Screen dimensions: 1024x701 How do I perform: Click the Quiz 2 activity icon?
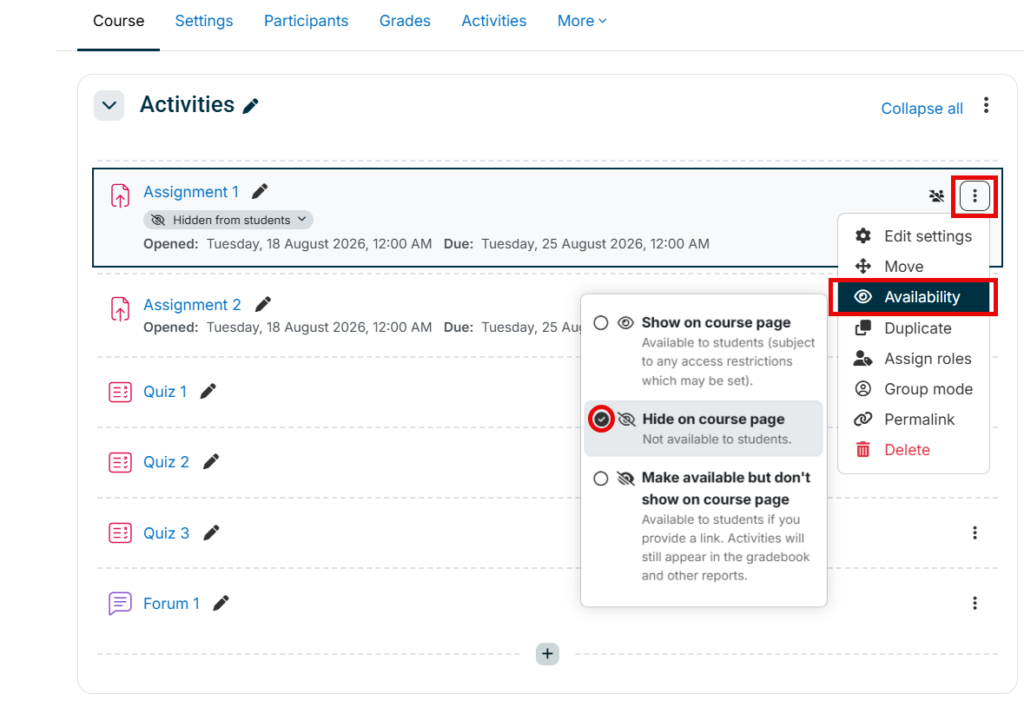[120, 463]
